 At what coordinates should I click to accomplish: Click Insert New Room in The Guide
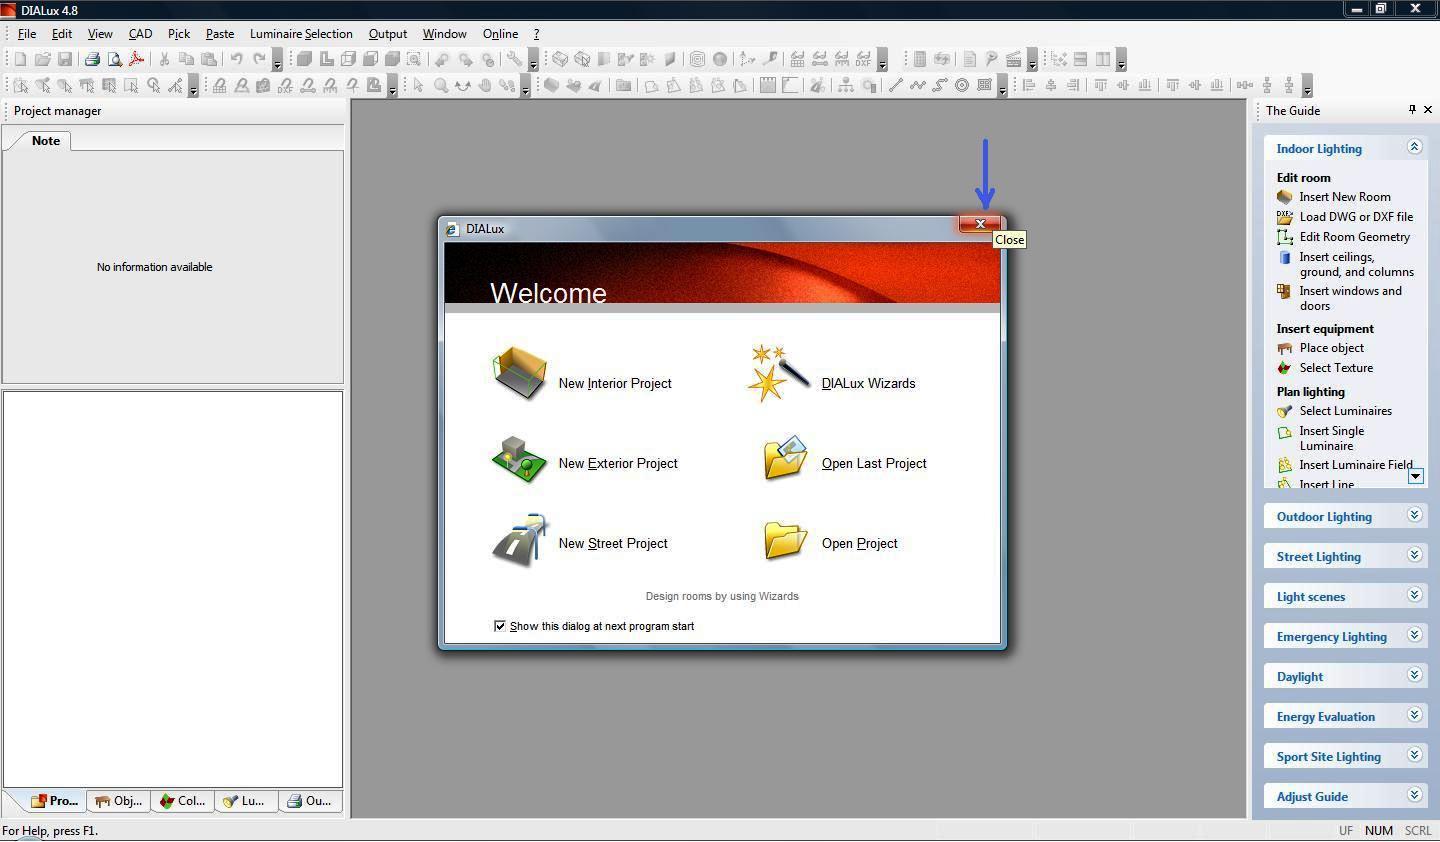point(1344,197)
